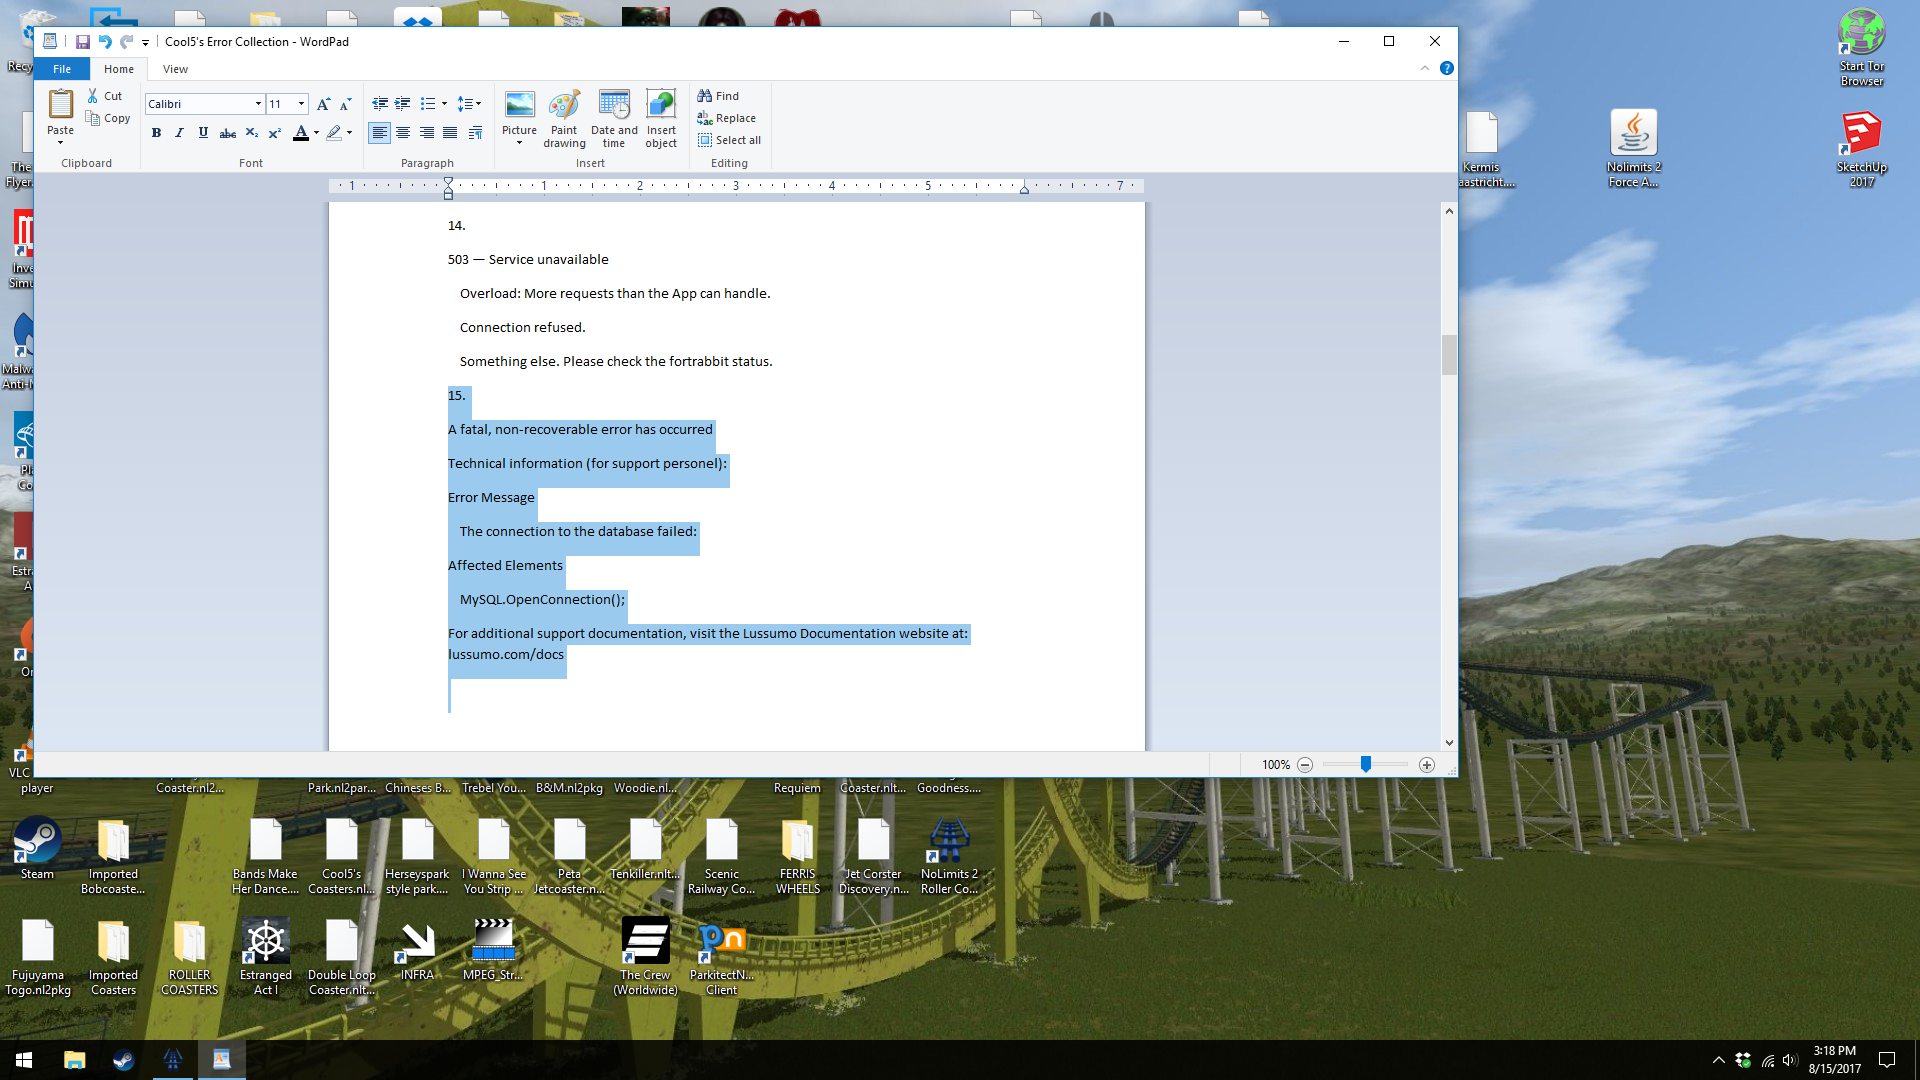The height and width of the screenshot is (1080, 1920).
Task: Click the Save icon in quick access toolbar
Action: click(83, 42)
